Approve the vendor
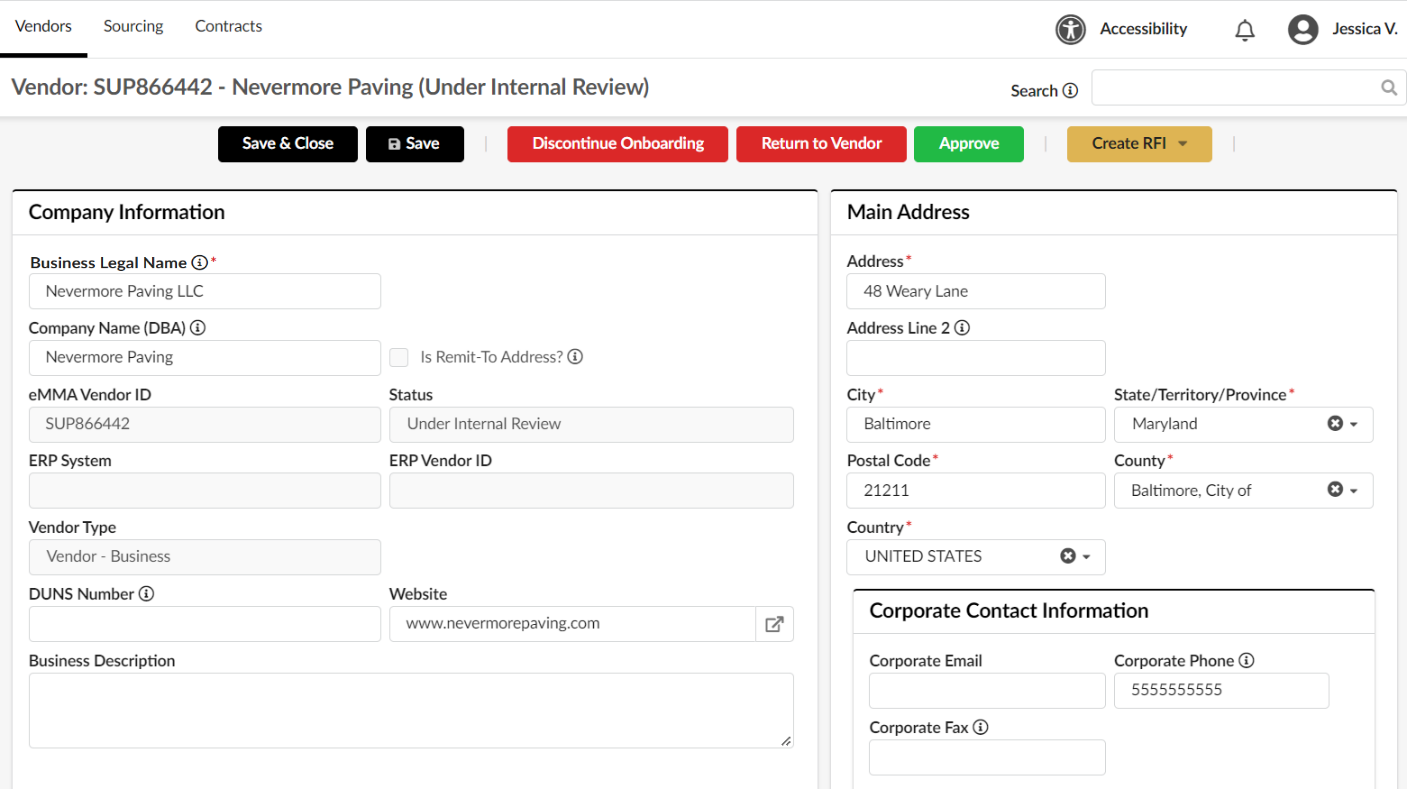1407x789 pixels. tap(969, 144)
